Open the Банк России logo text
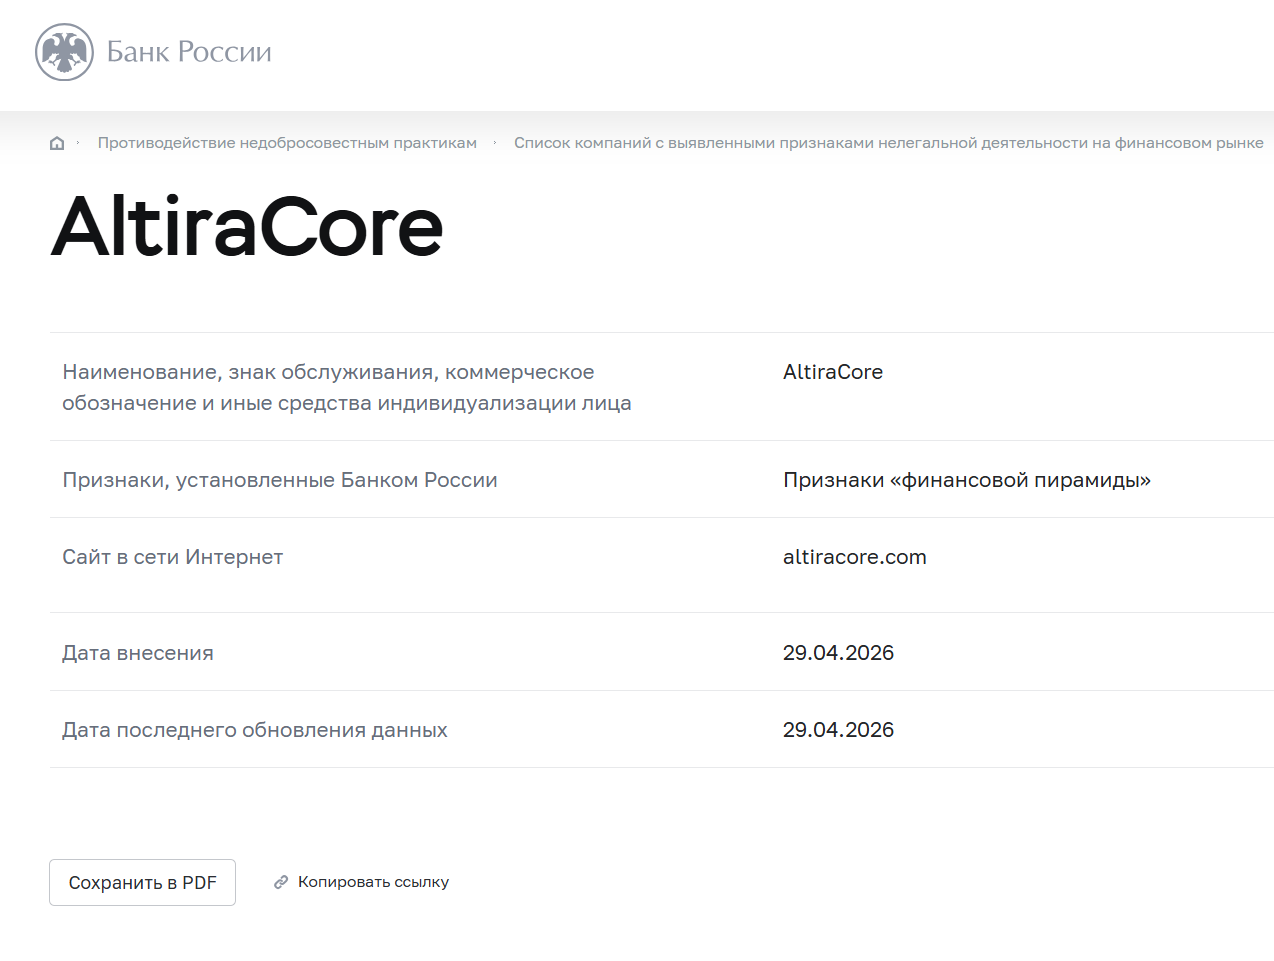1274x961 pixels. (x=189, y=52)
